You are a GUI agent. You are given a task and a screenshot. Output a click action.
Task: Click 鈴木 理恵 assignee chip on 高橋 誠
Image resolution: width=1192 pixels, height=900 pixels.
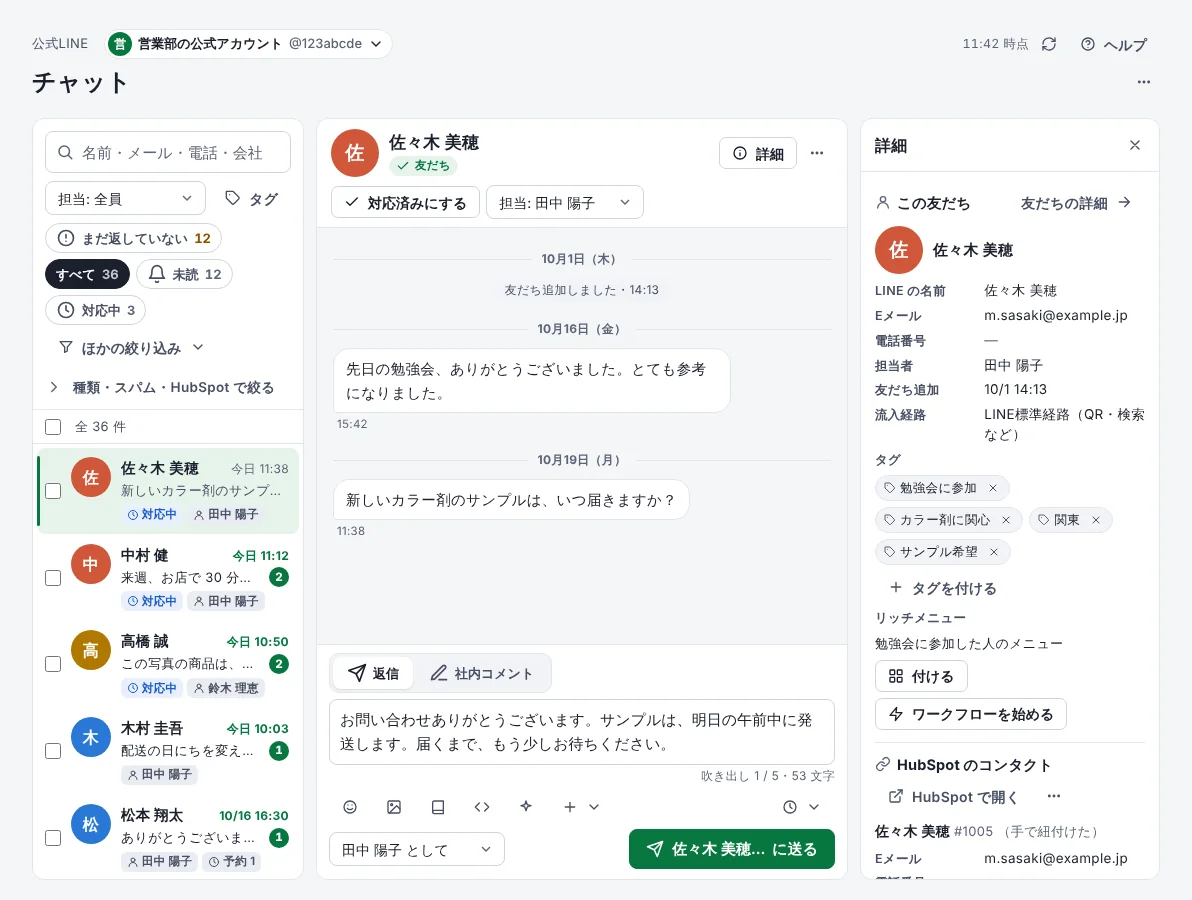(226, 688)
